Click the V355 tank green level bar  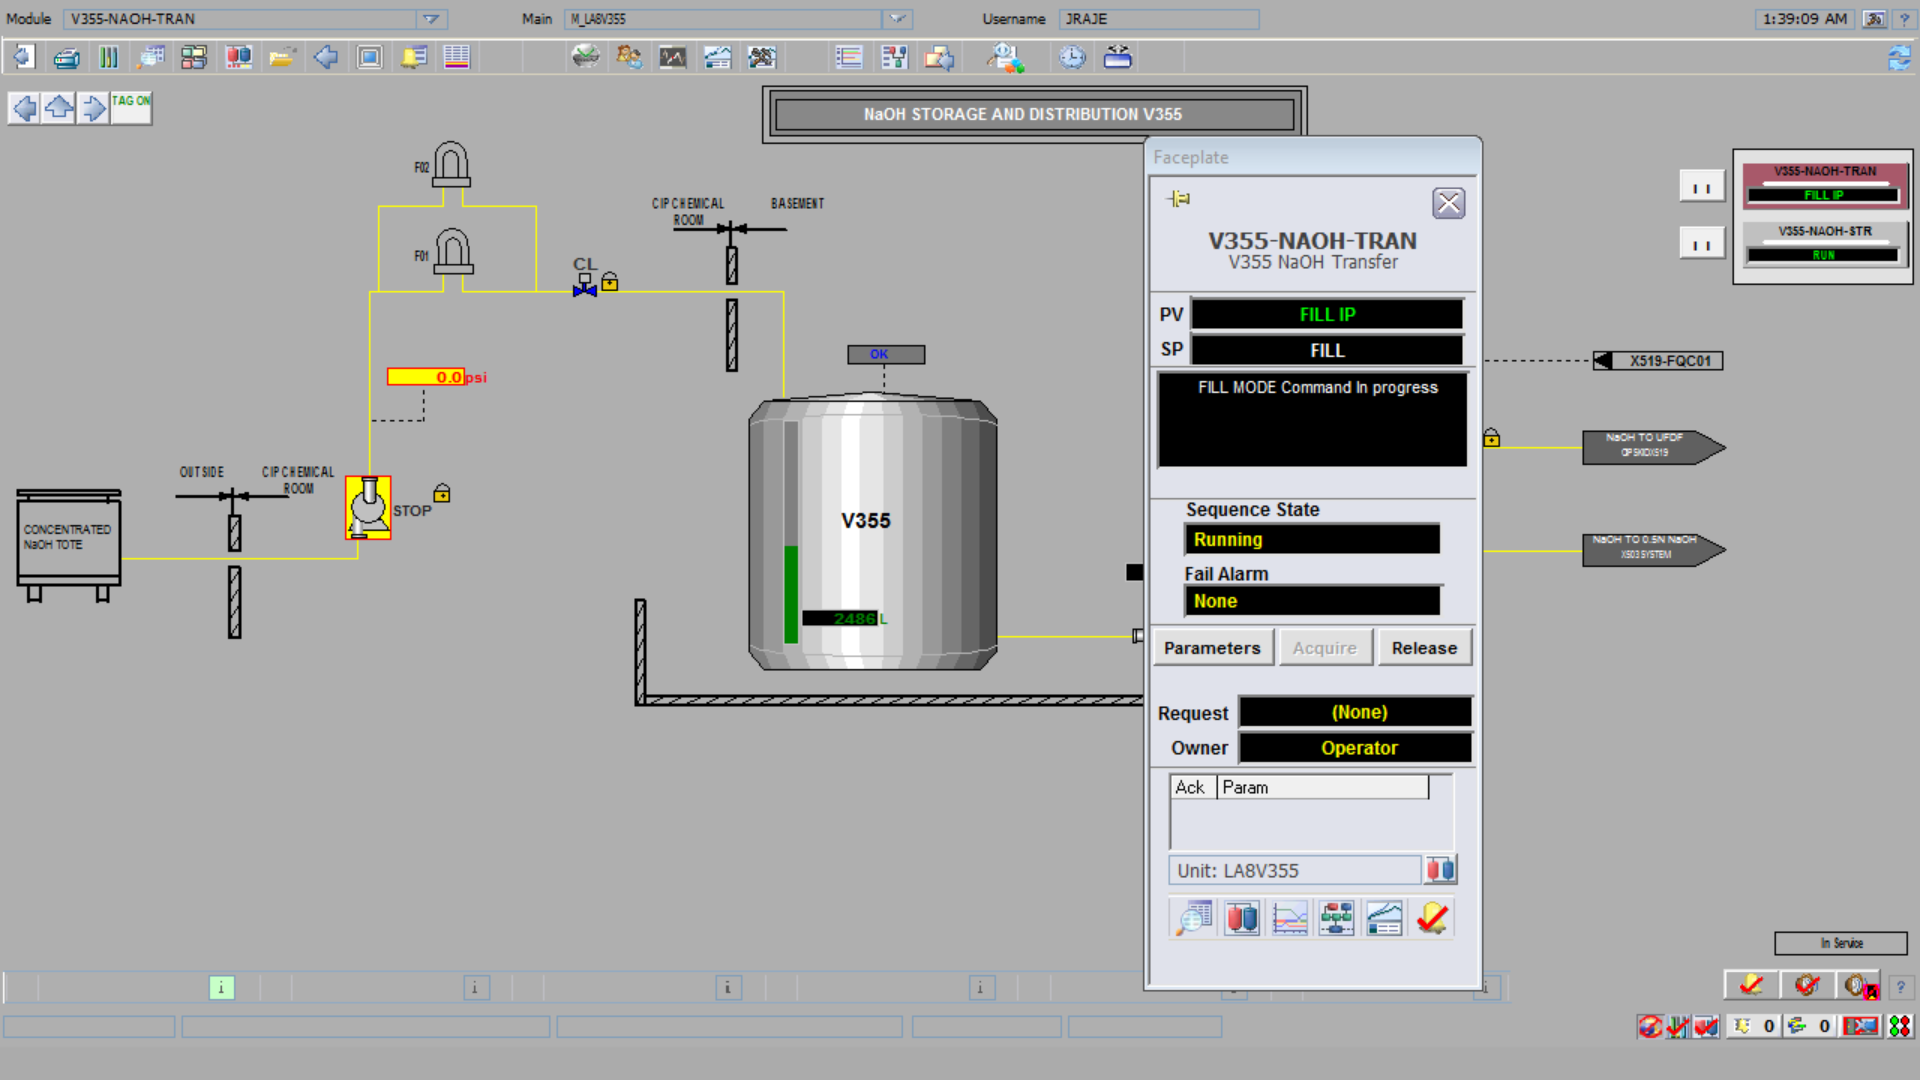pyautogui.click(x=791, y=594)
